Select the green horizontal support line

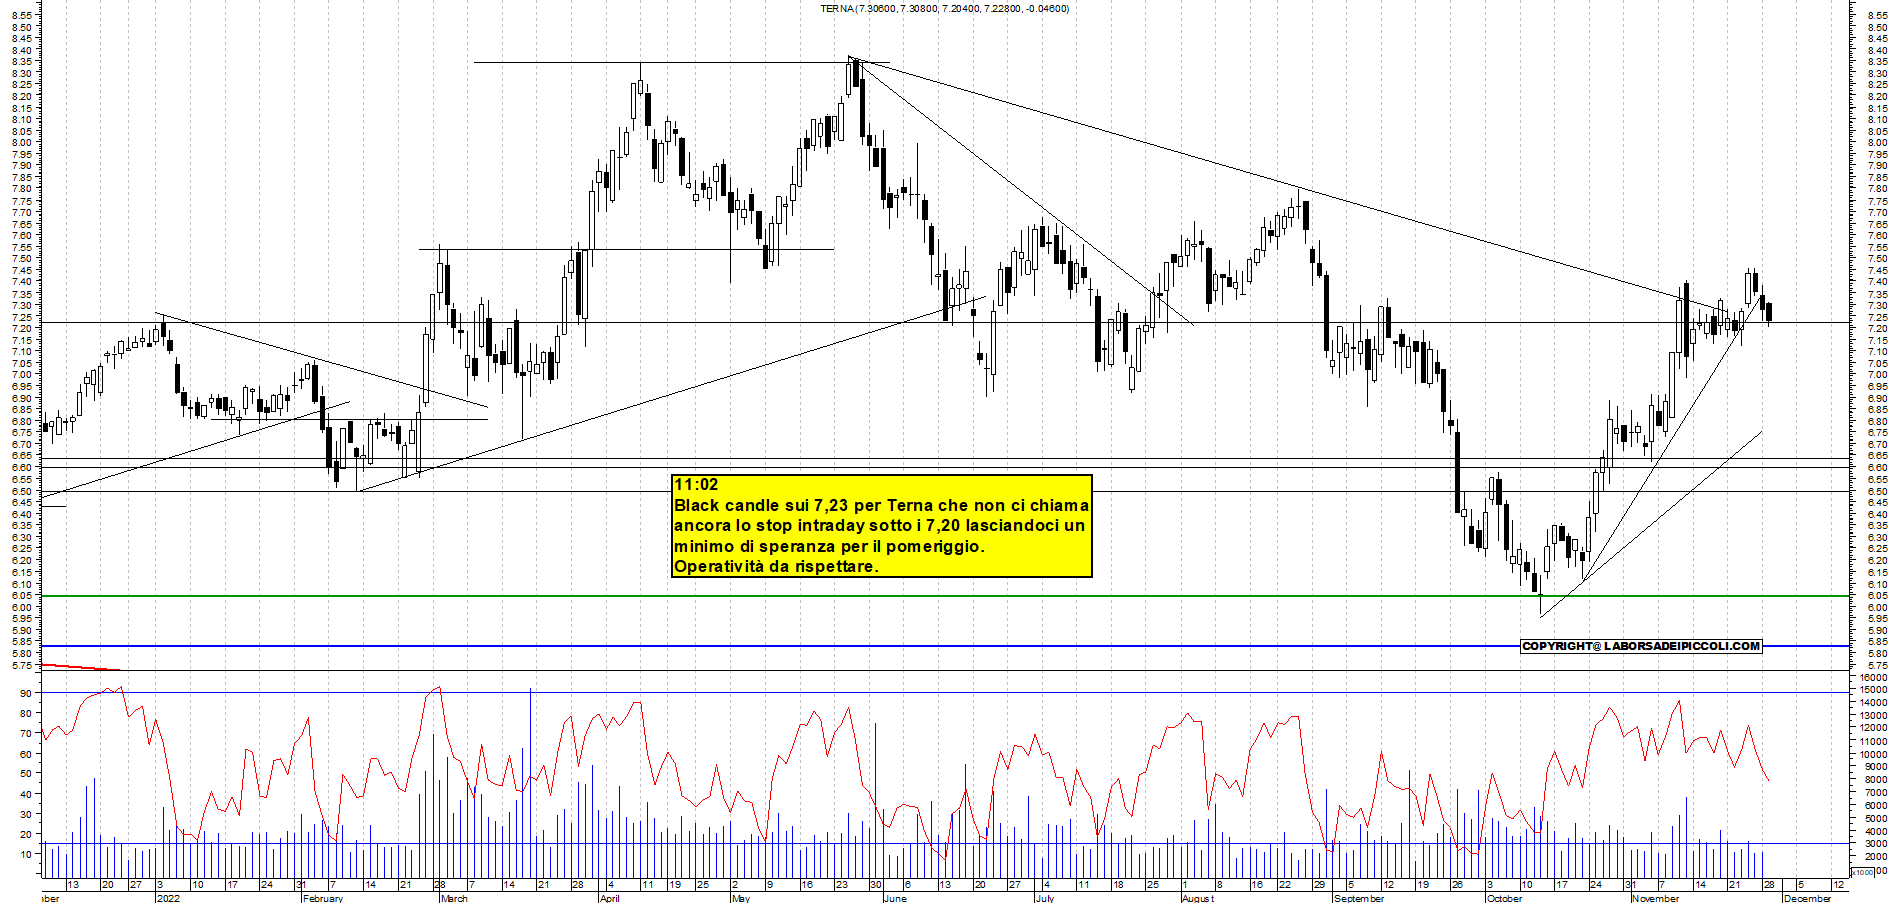[945, 596]
